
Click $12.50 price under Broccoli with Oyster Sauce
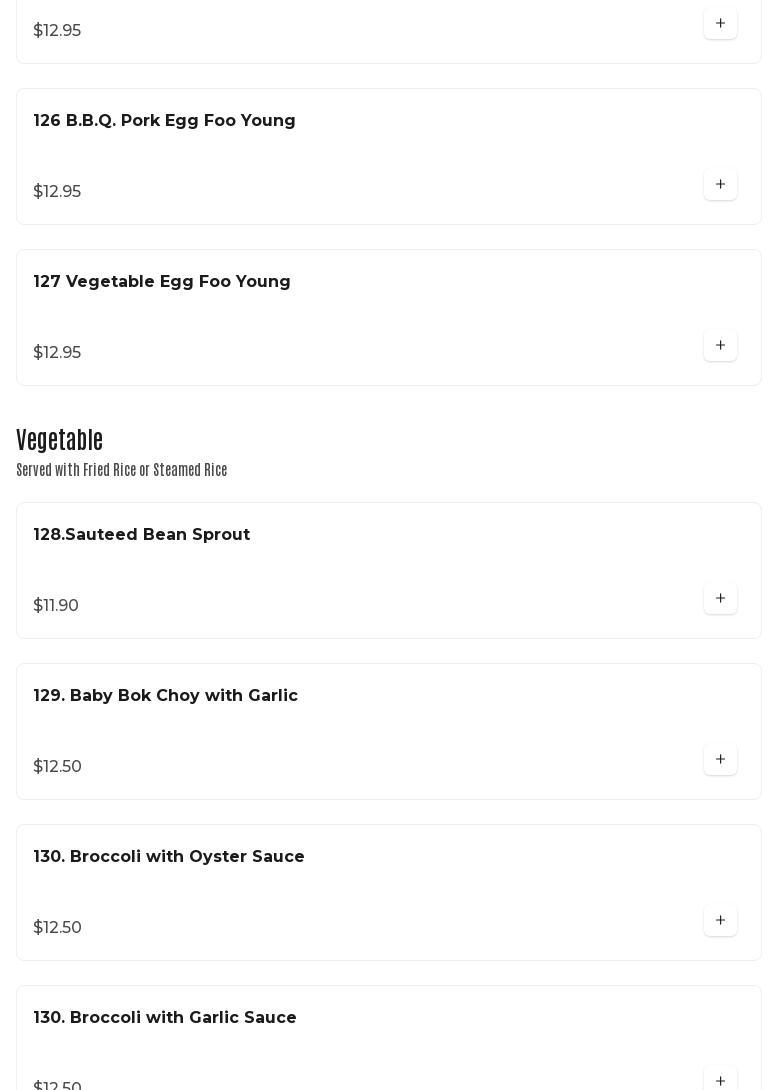click(58, 928)
